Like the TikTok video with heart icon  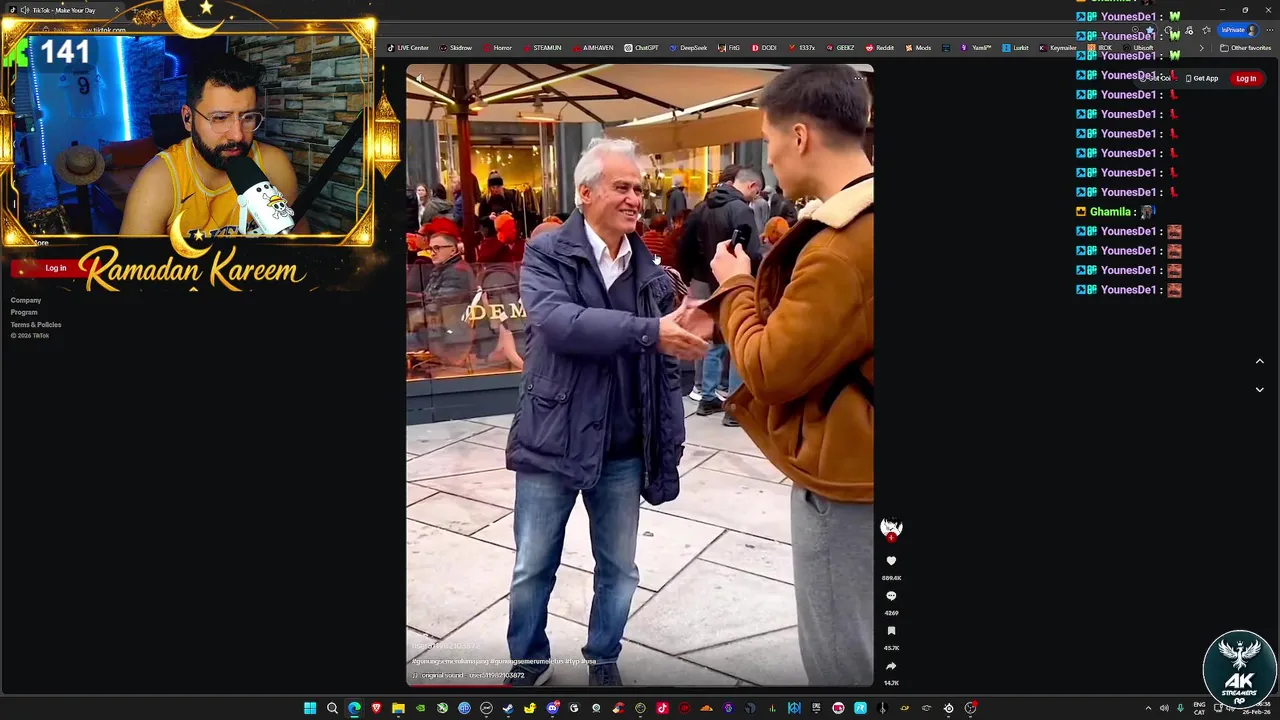891,562
